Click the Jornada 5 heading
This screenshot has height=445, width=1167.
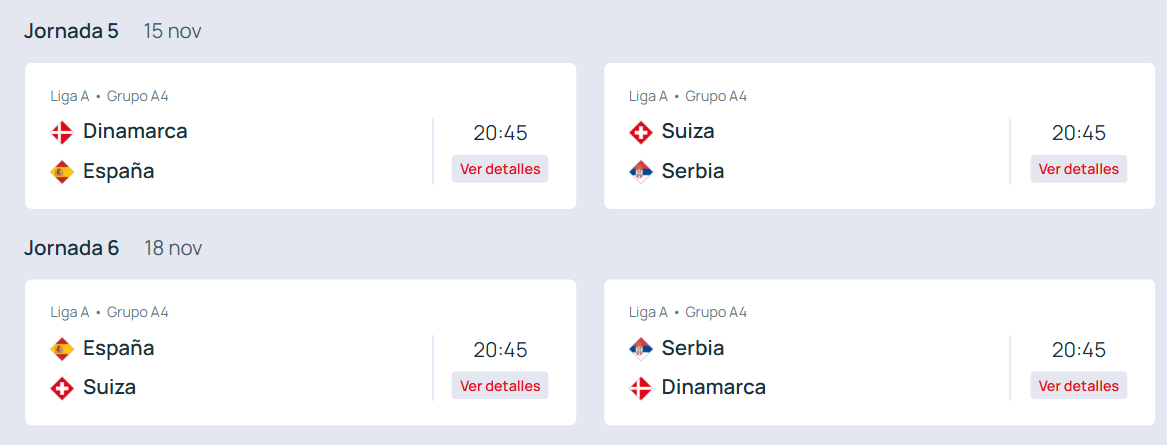coord(71,31)
